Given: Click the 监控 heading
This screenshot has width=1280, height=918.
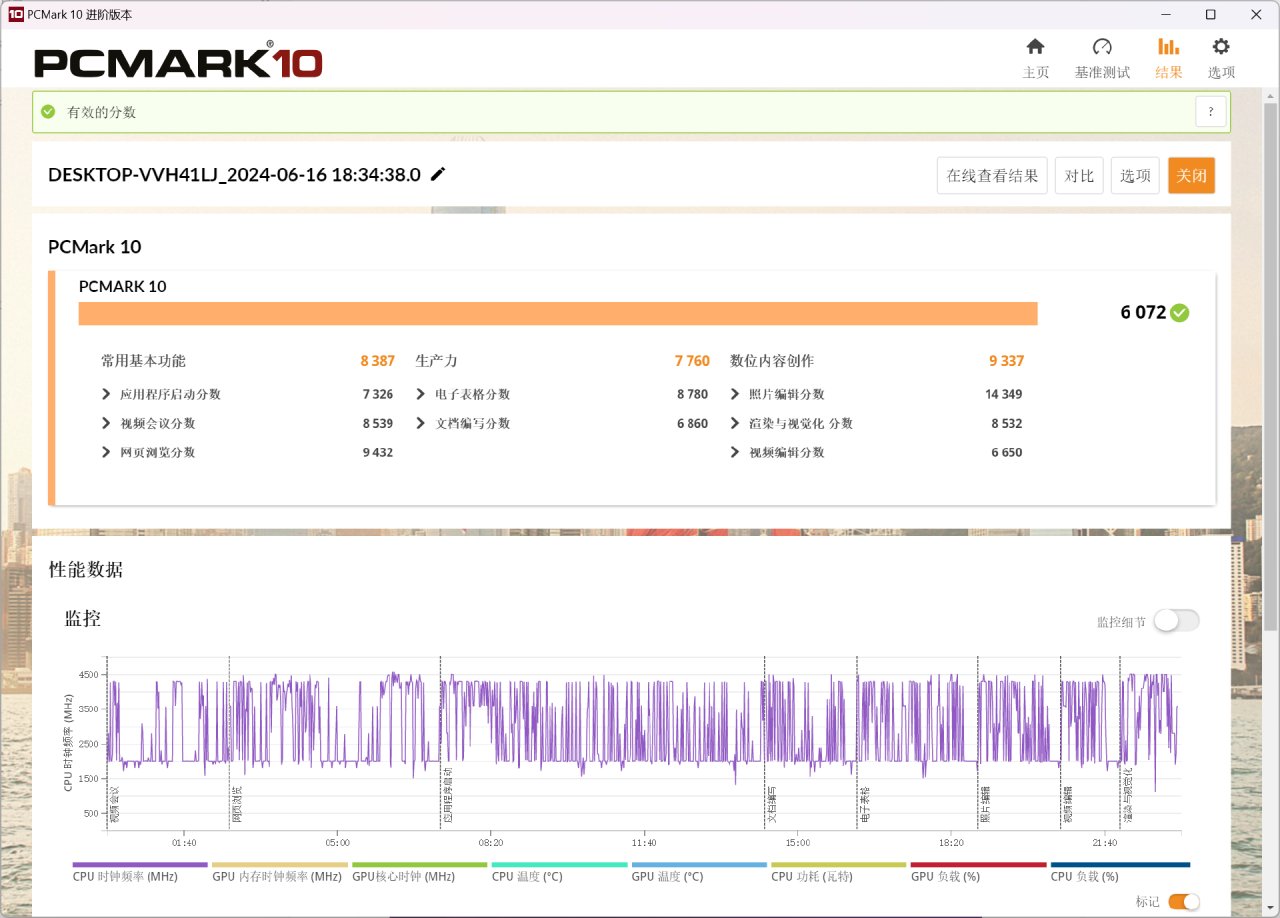Looking at the screenshot, I should click(x=83, y=619).
